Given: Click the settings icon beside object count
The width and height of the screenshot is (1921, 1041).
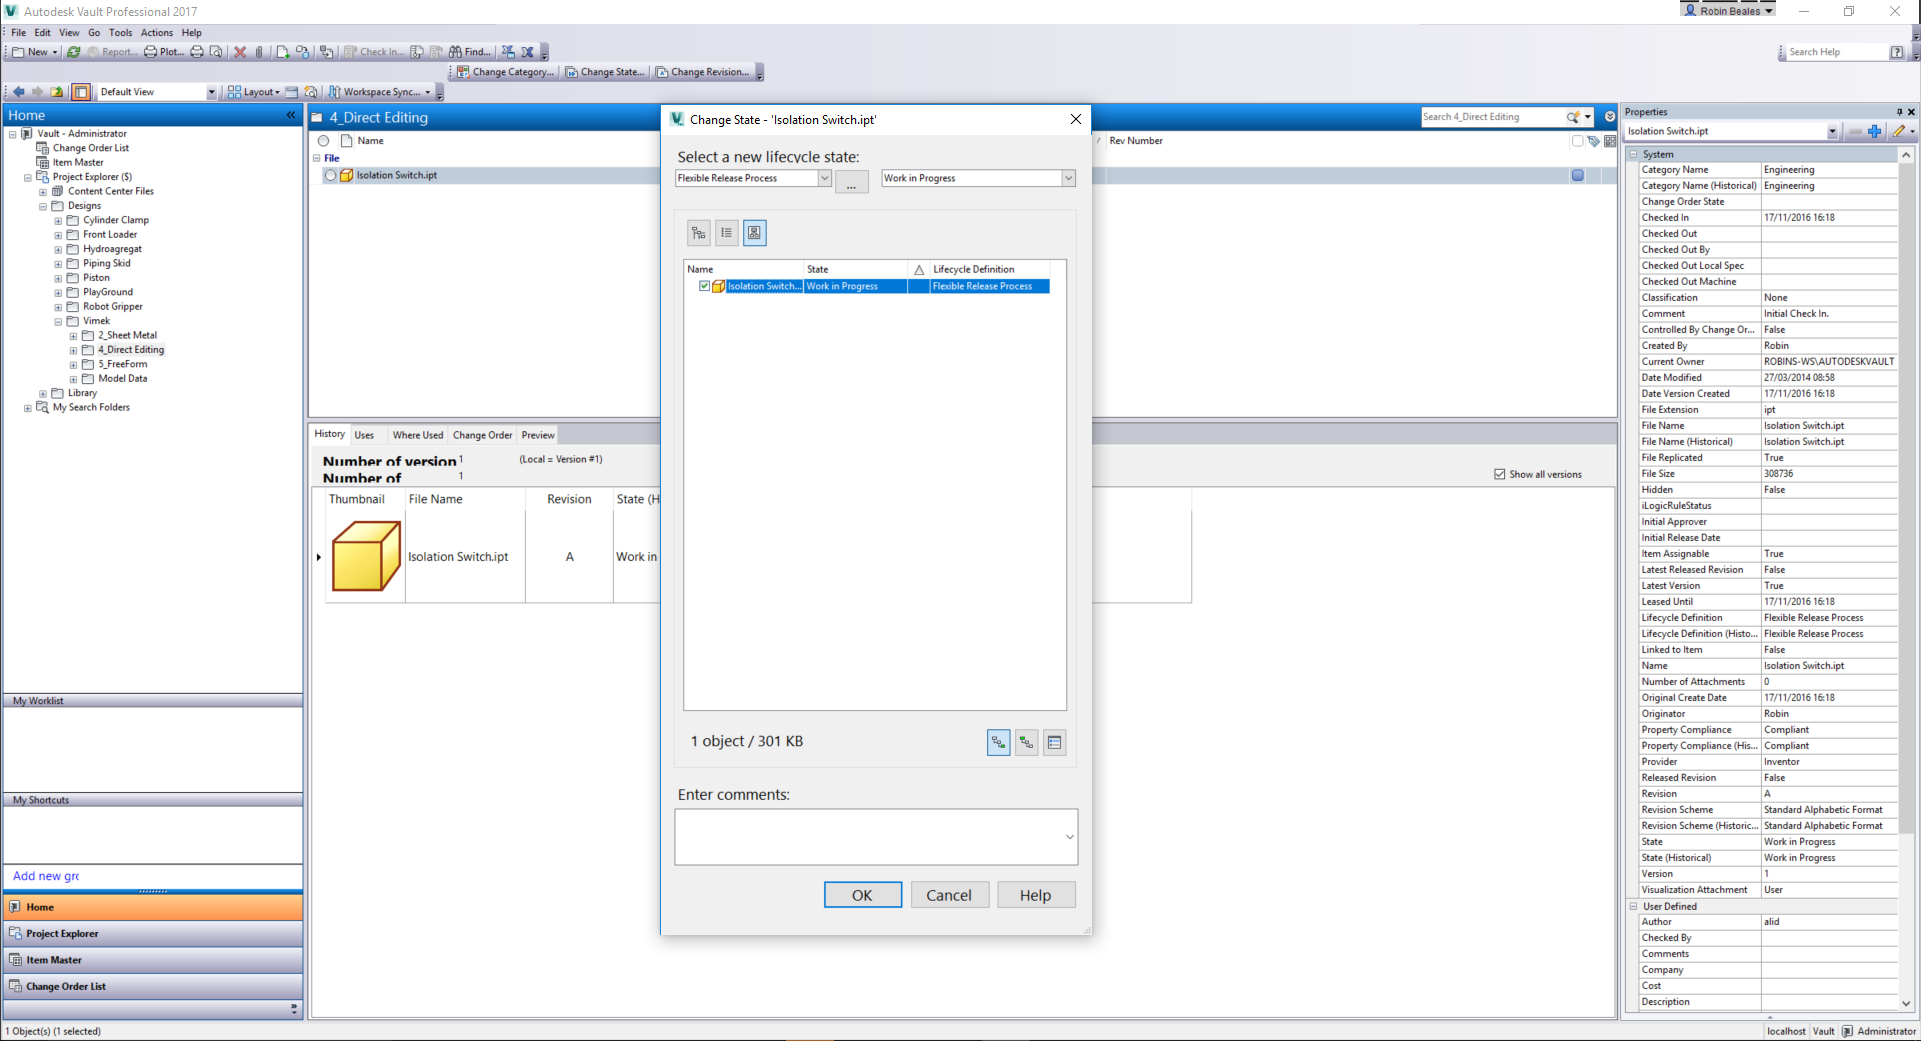Looking at the screenshot, I should (x=1054, y=742).
